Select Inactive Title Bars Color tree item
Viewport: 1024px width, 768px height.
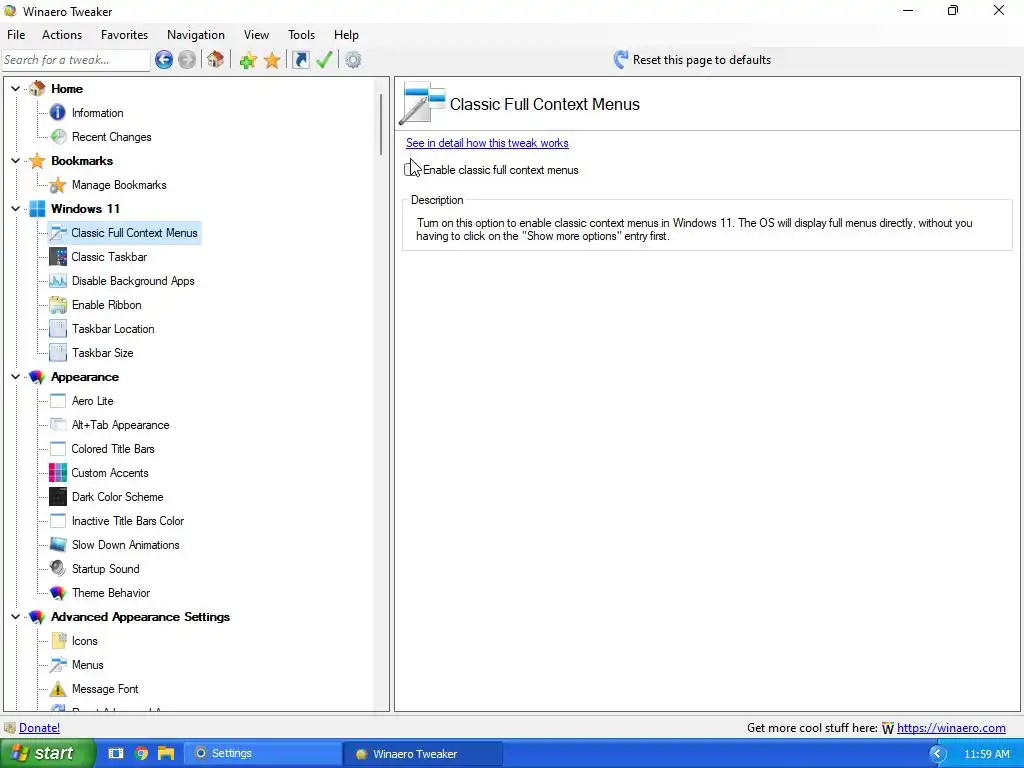(128, 521)
